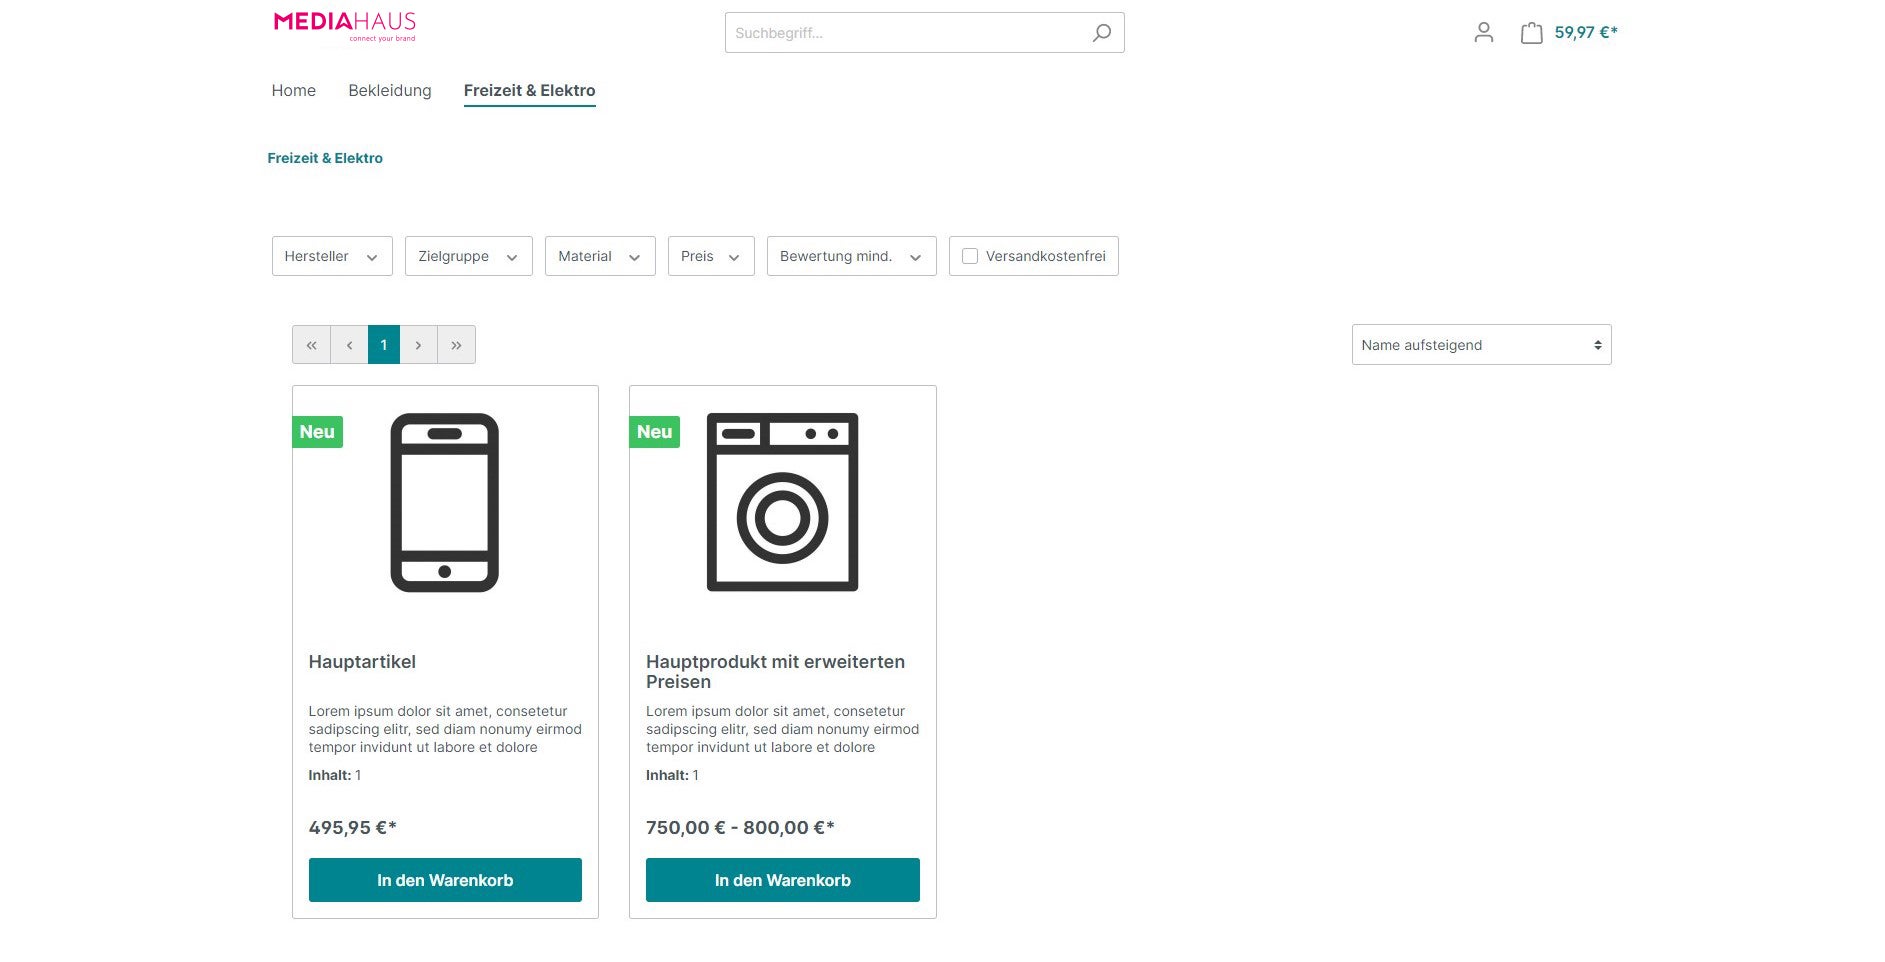Select page 1 in pagination

click(x=384, y=345)
